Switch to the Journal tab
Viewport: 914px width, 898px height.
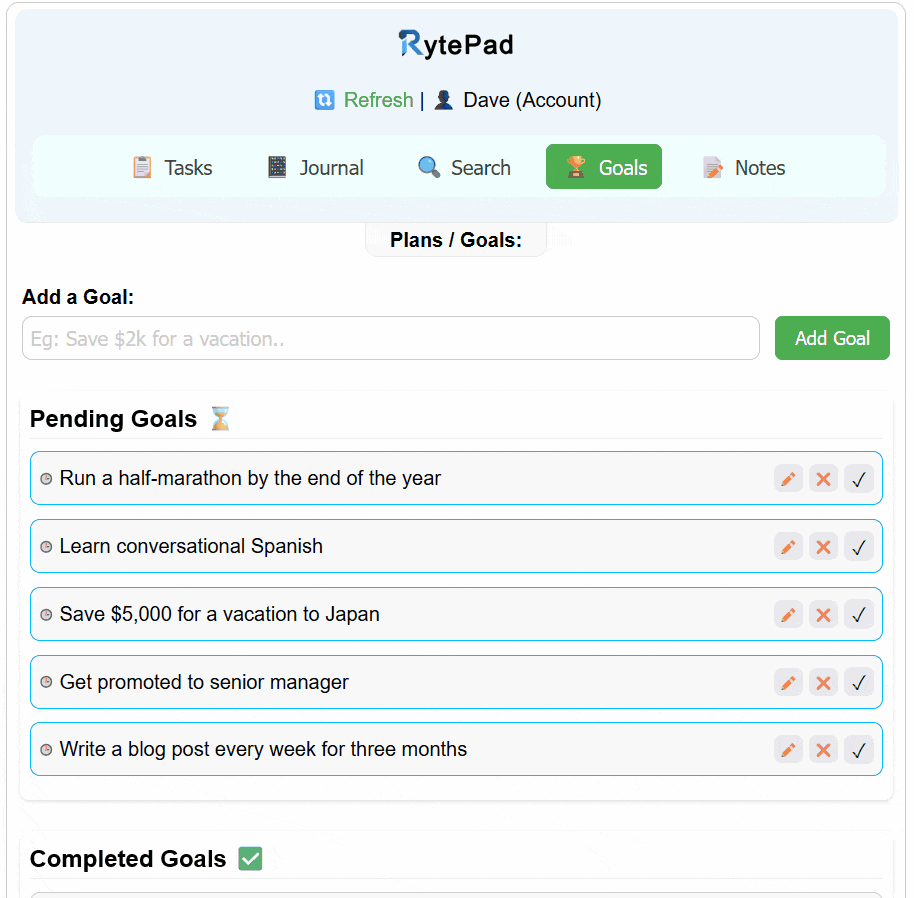(x=315, y=167)
